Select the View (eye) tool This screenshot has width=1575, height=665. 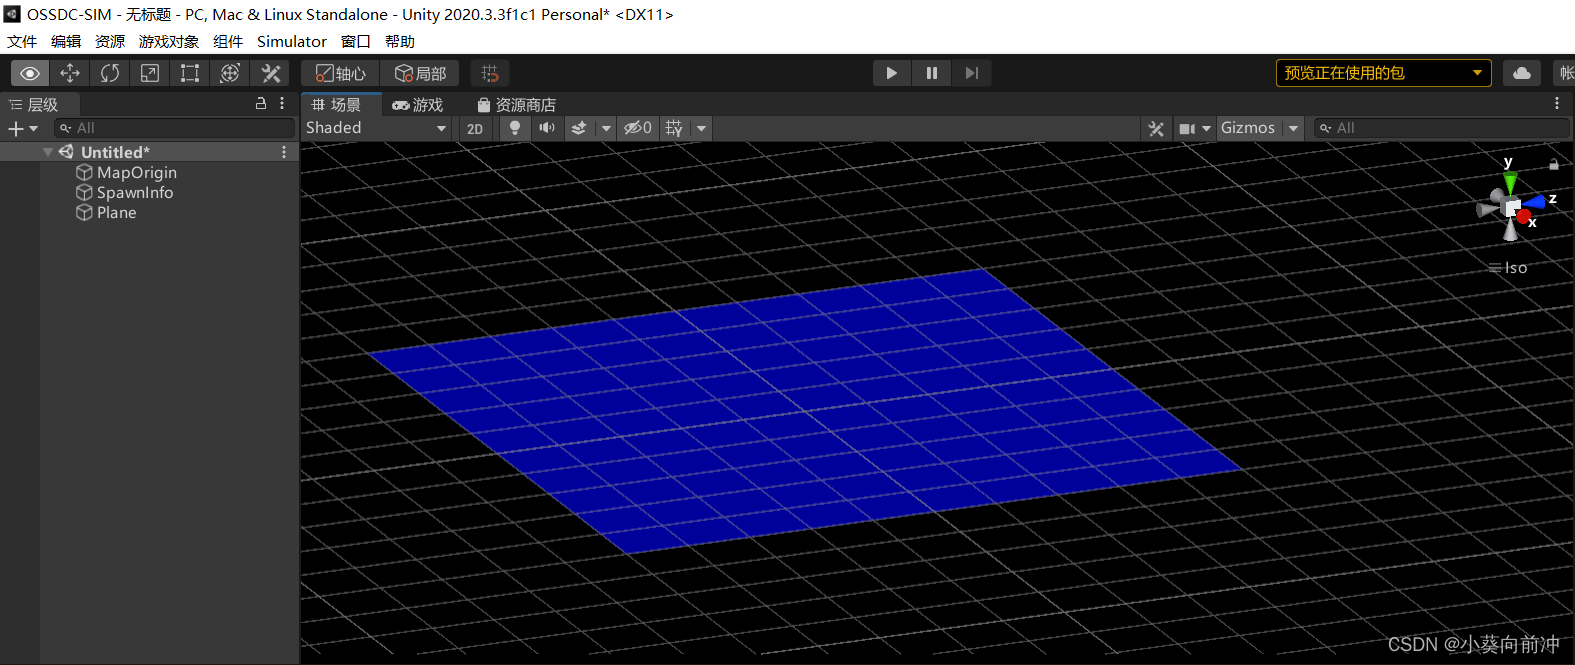point(30,73)
